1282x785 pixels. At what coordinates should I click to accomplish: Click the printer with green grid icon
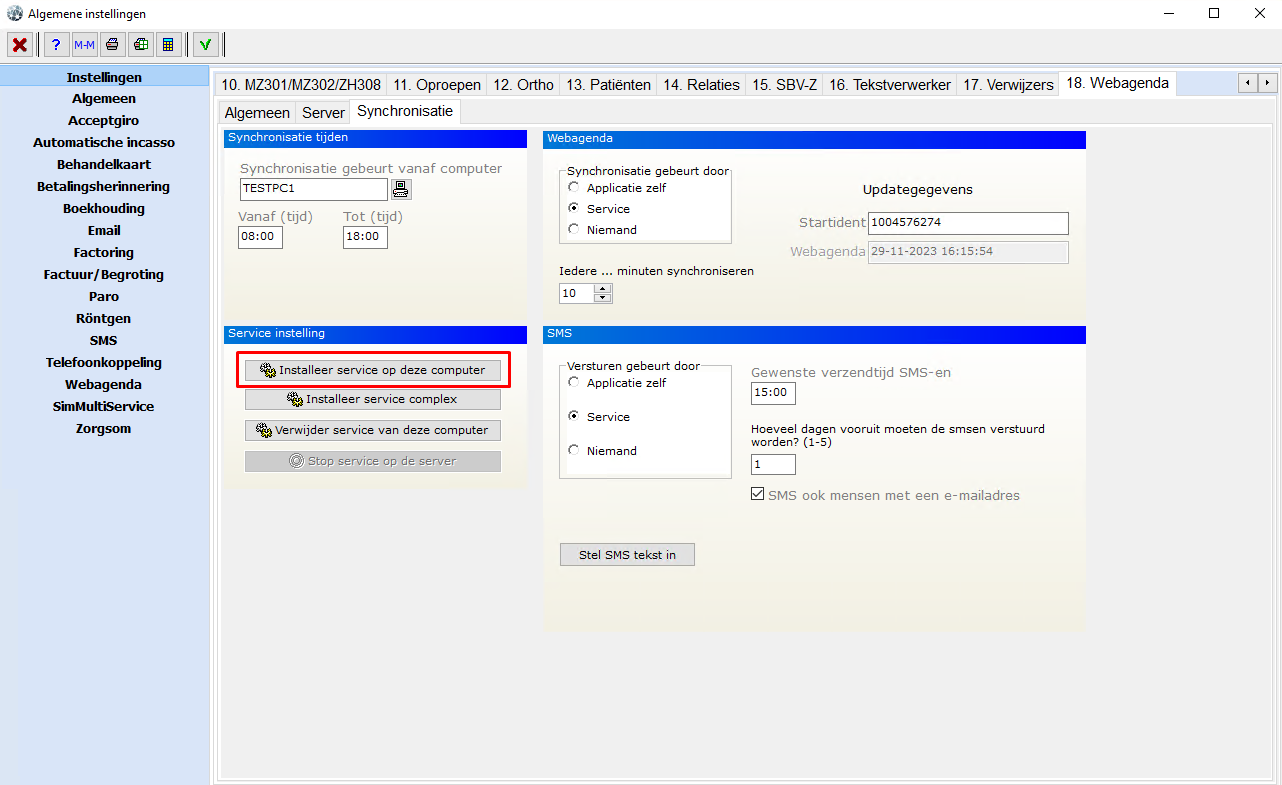[141, 44]
